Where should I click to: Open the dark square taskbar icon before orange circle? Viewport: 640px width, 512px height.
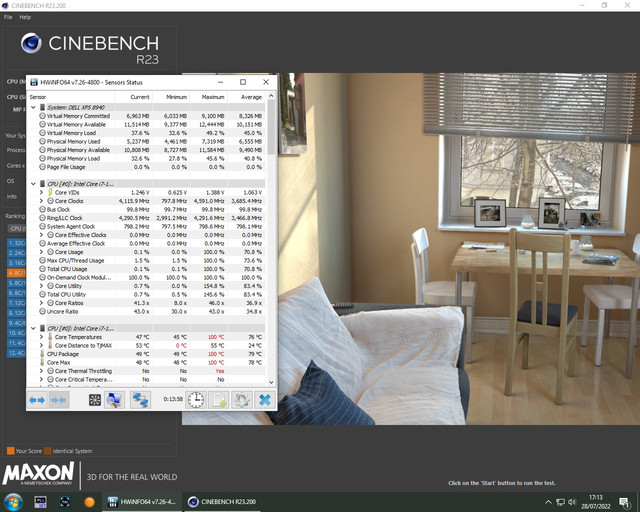pos(65,502)
